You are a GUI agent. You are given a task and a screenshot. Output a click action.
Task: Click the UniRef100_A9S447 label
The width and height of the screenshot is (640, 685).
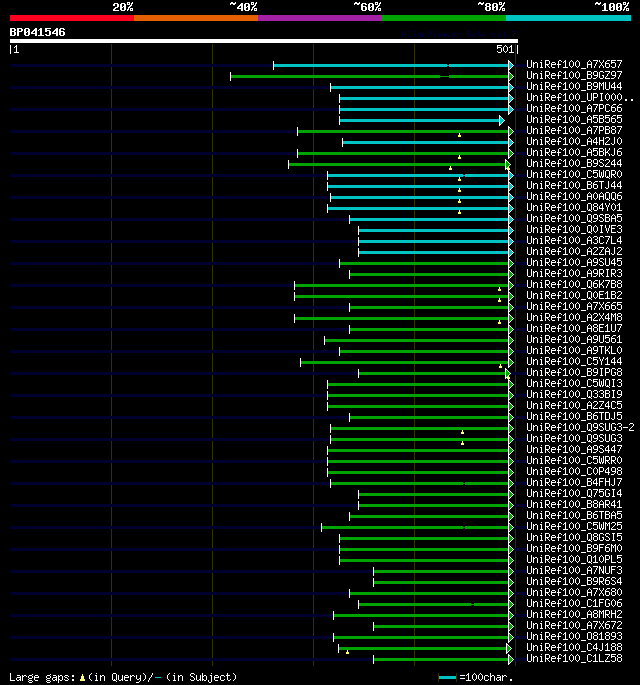tap(574, 450)
